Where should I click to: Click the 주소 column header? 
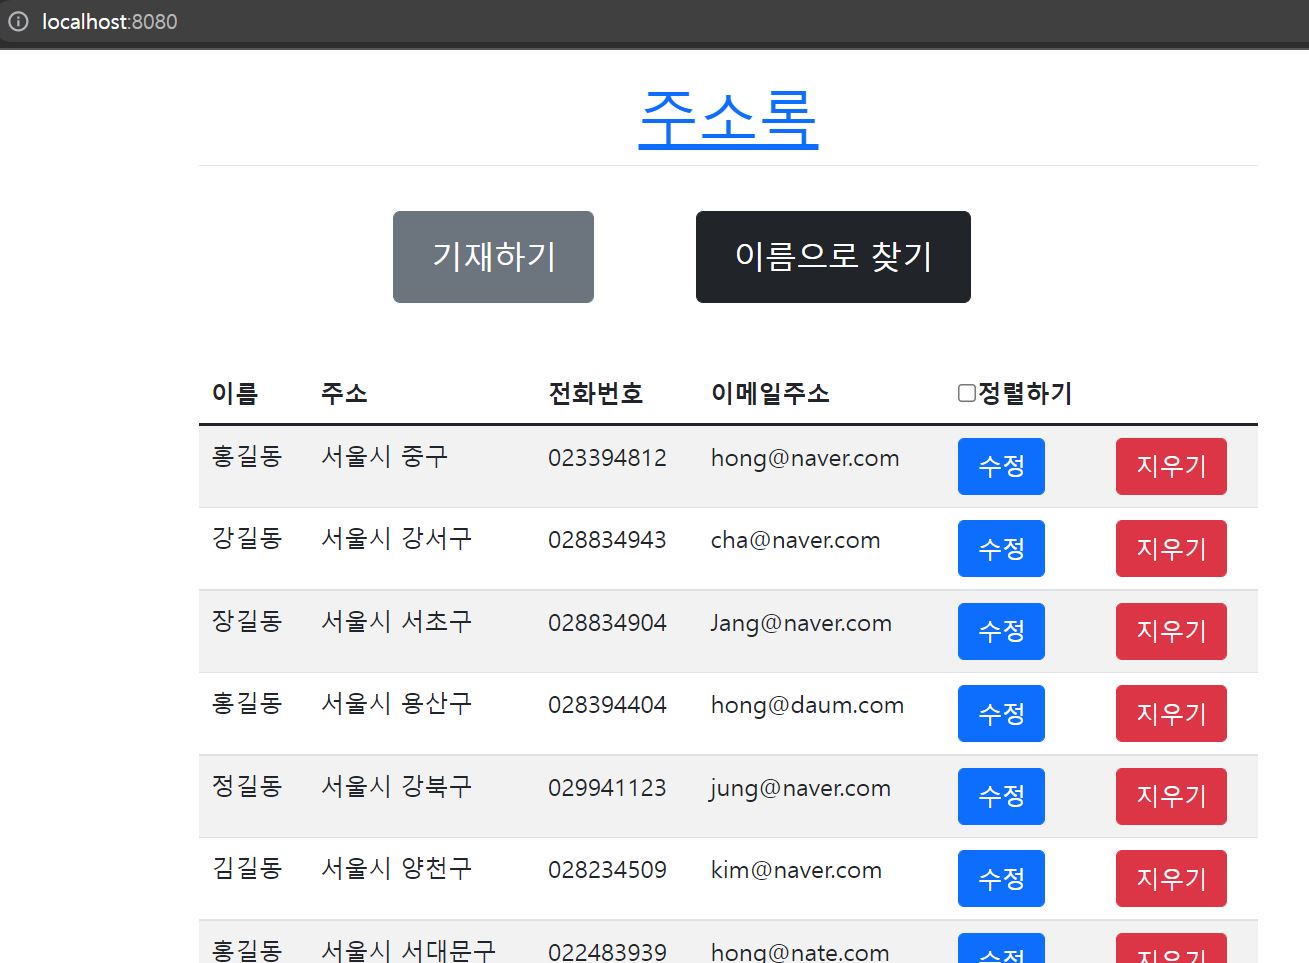[x=344, y=393]
